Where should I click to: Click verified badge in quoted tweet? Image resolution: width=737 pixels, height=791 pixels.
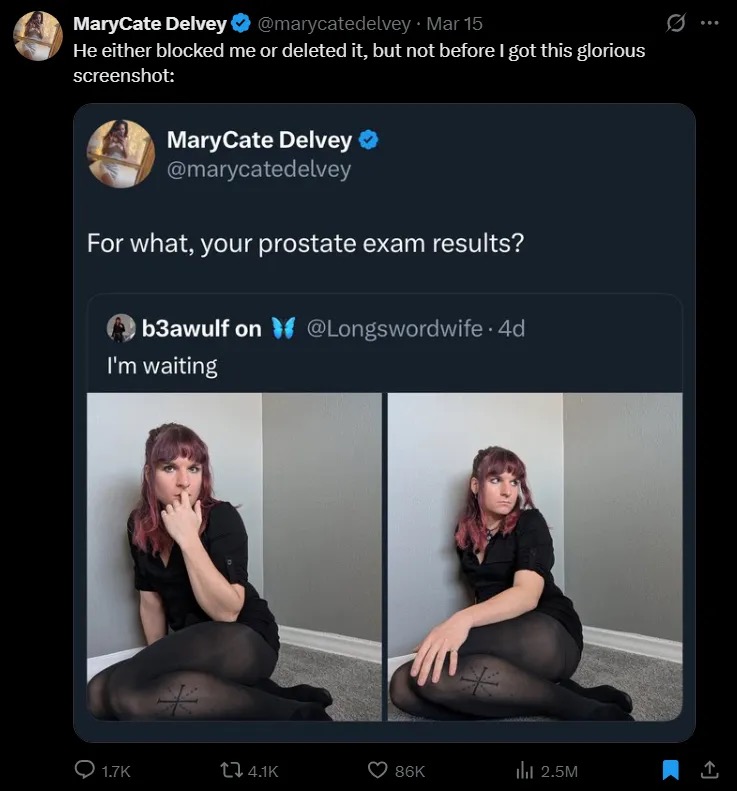pyautogui.click(x=369, y=139)
